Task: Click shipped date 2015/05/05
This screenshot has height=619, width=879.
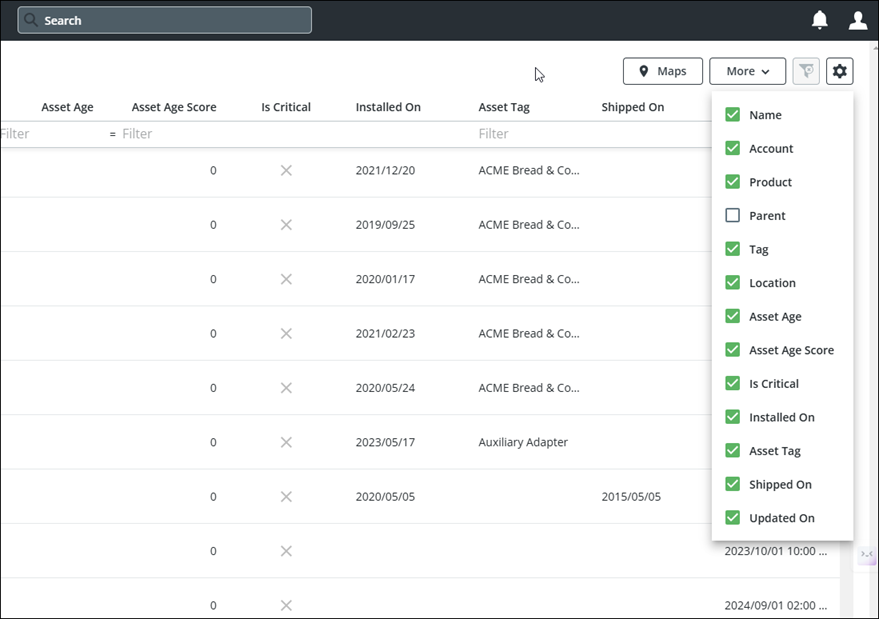Action: (631, 497)
